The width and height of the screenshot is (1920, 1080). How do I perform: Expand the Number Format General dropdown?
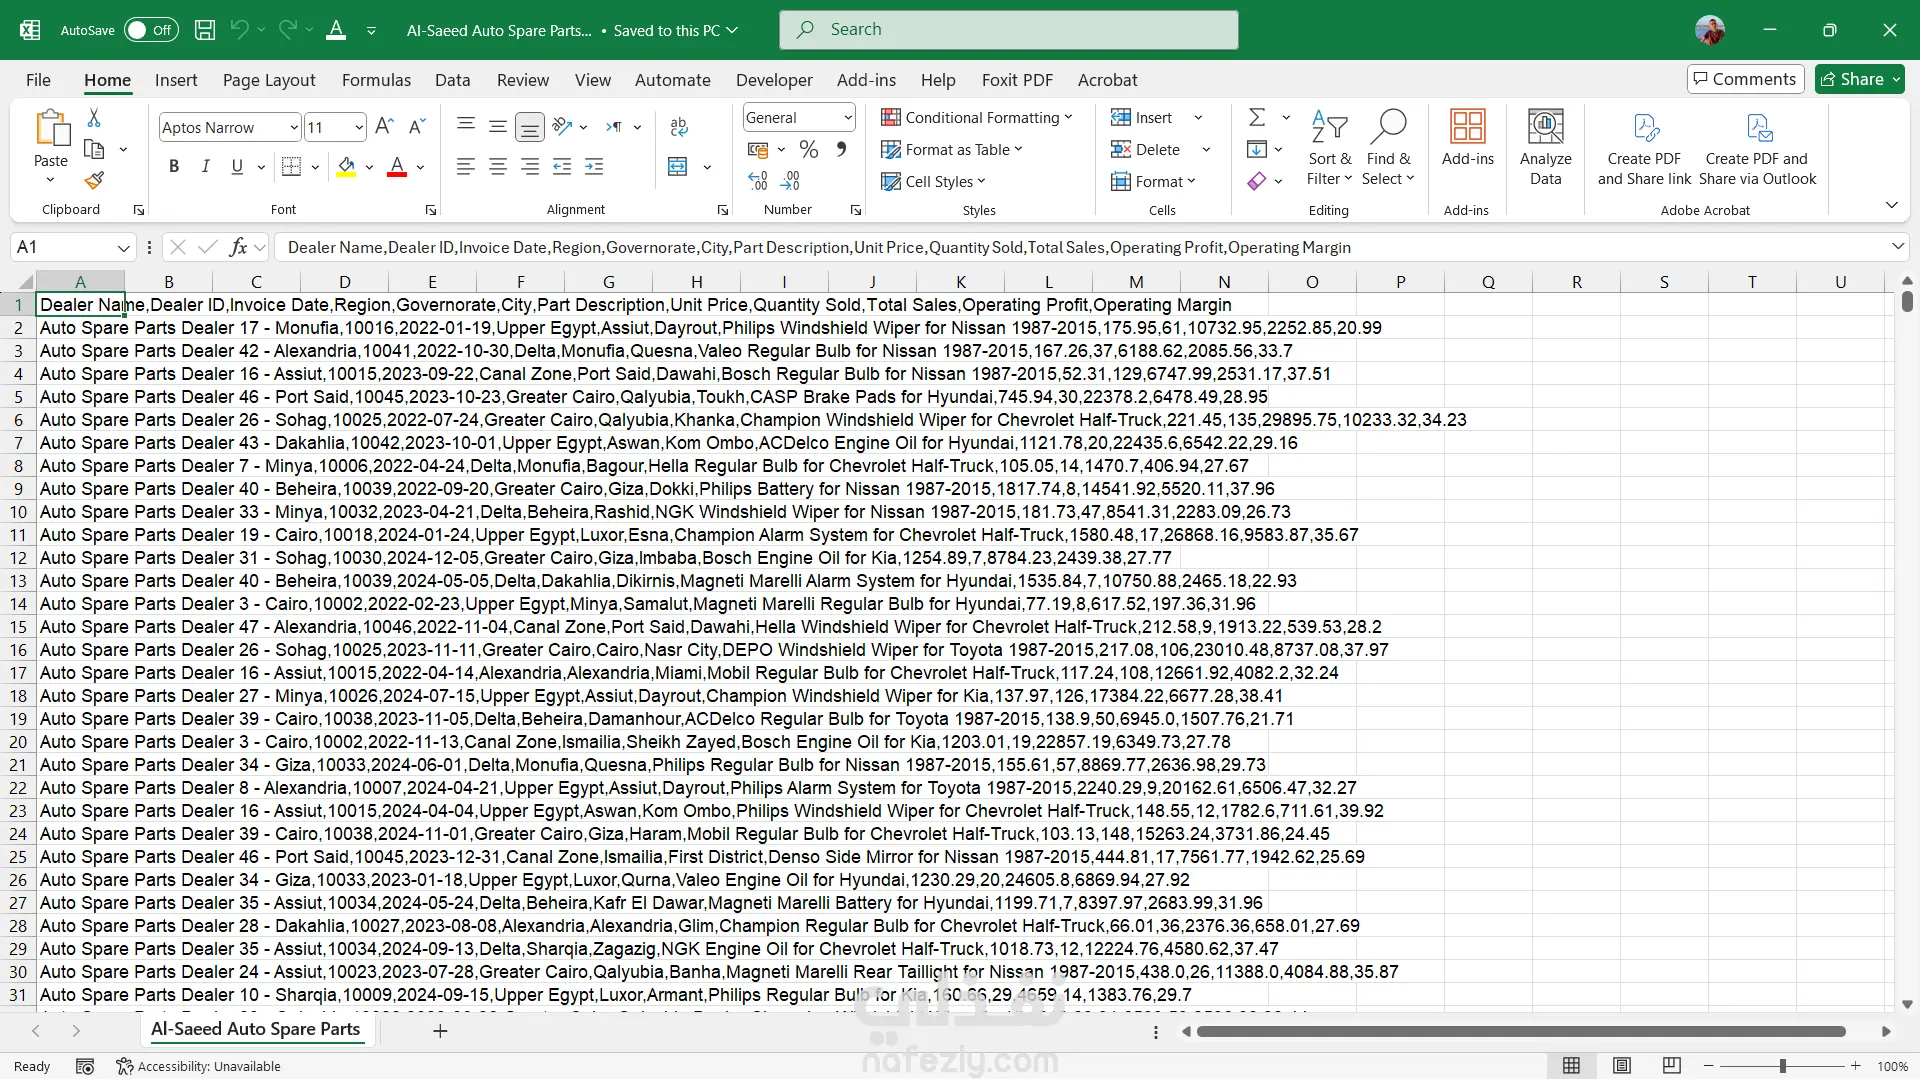tap(847, 117)
